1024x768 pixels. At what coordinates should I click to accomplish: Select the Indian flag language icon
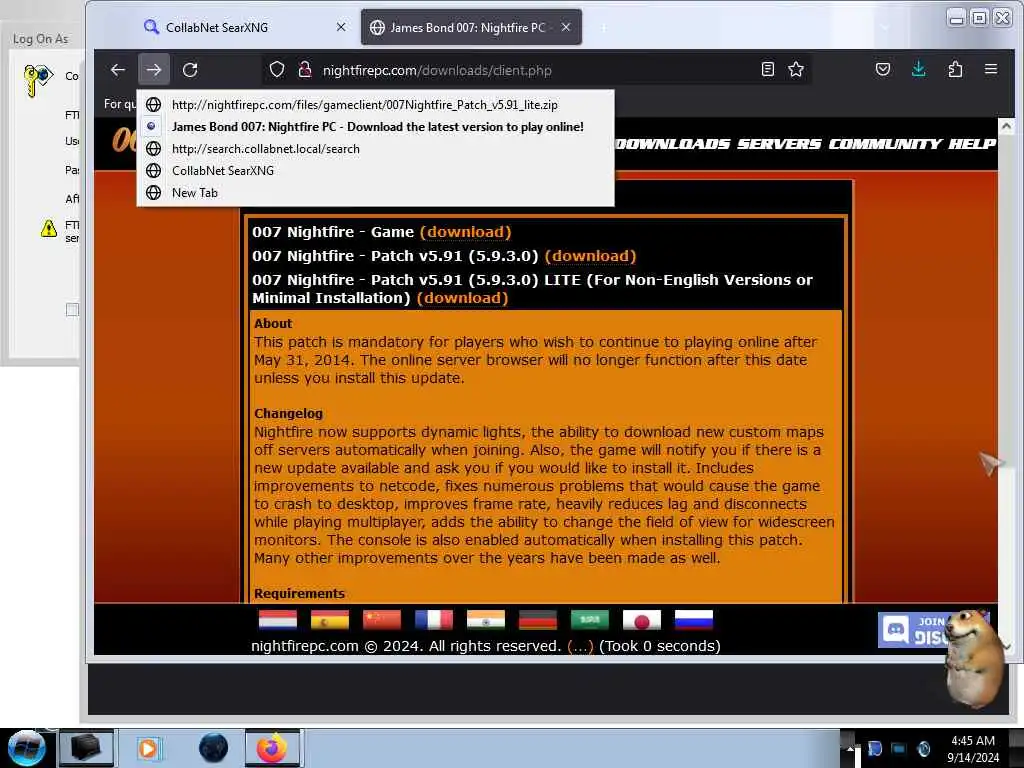[x=486, y=619]
